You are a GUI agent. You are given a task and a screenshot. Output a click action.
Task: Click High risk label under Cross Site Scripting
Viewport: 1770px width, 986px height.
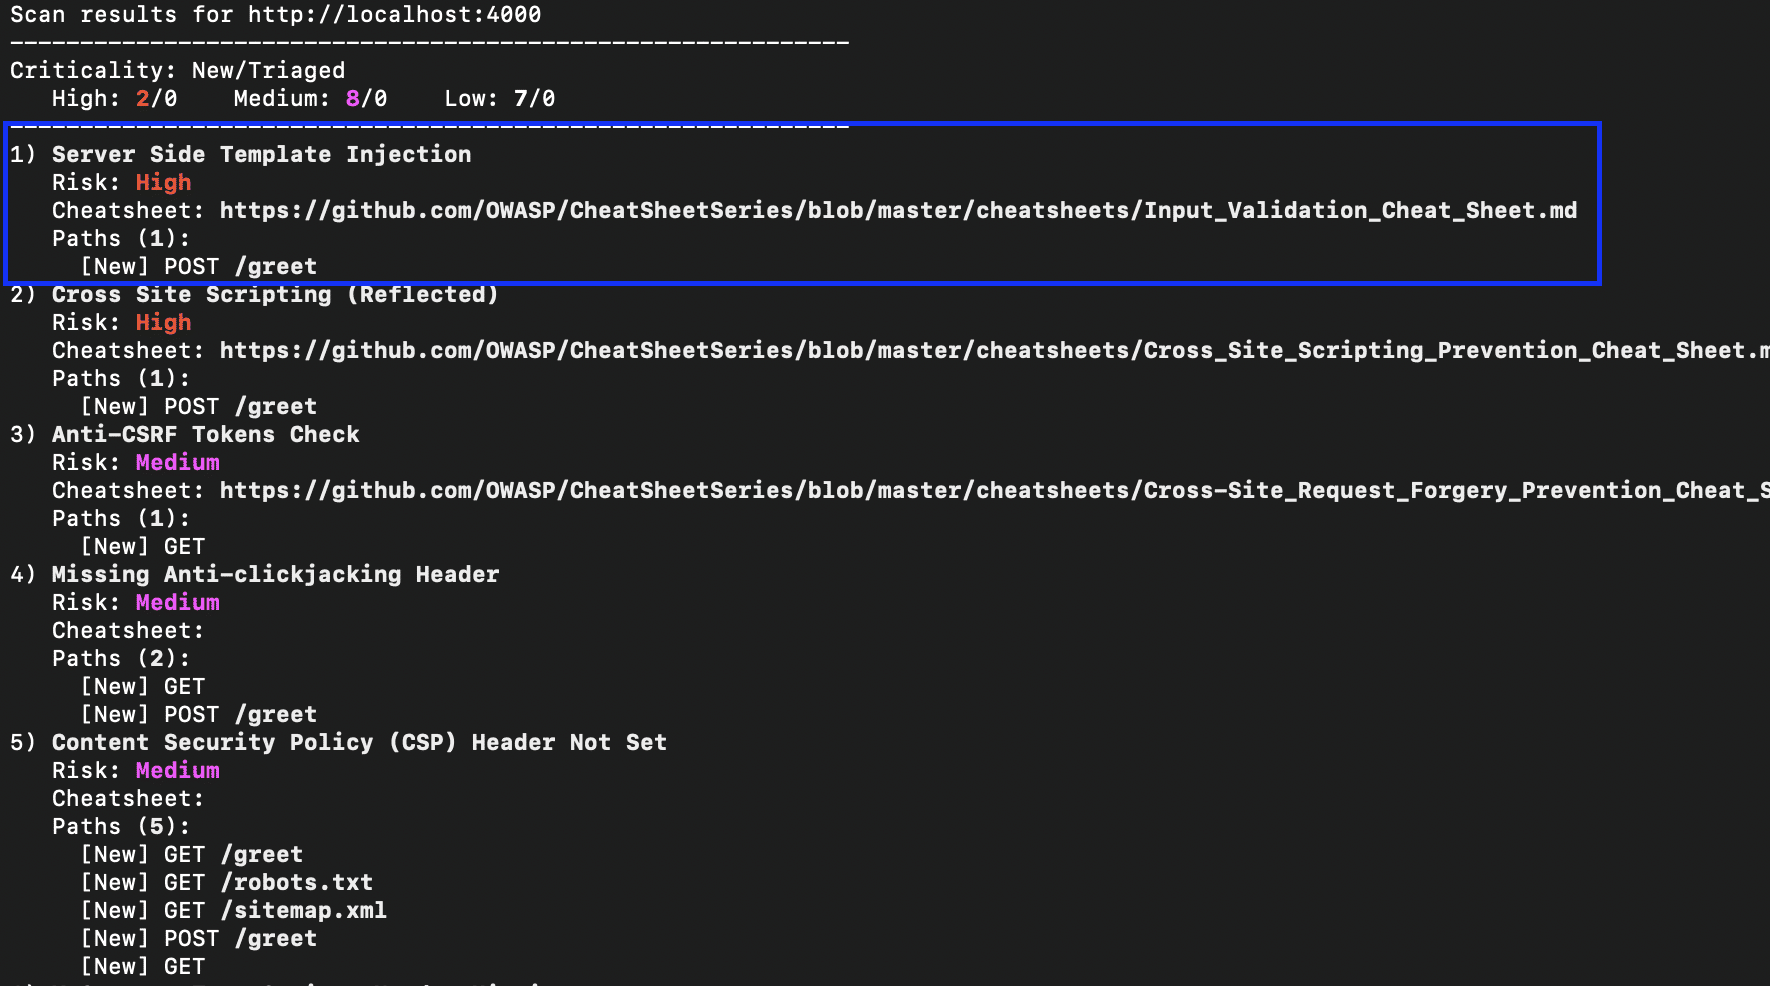click(163, 322)
